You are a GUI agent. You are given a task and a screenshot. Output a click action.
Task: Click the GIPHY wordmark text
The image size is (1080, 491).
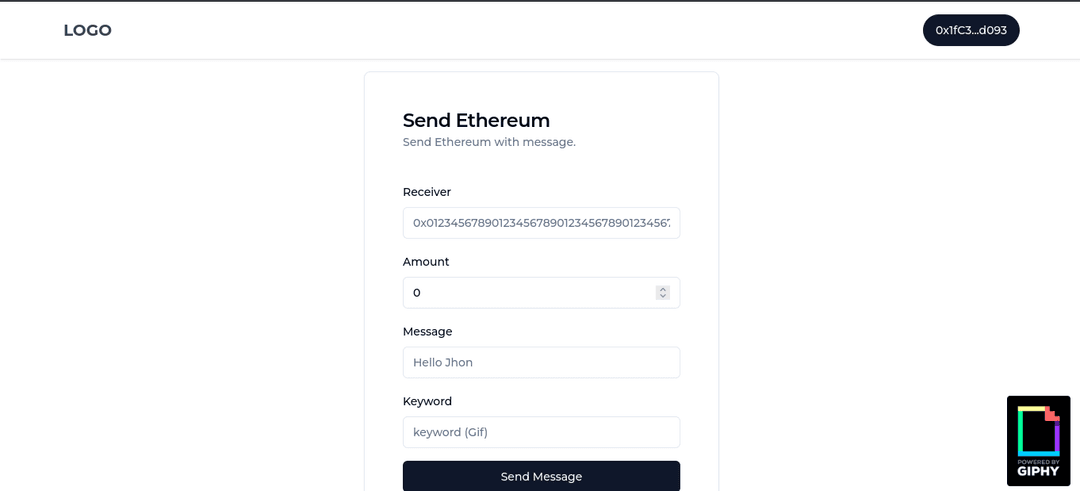coord(1038,471)
